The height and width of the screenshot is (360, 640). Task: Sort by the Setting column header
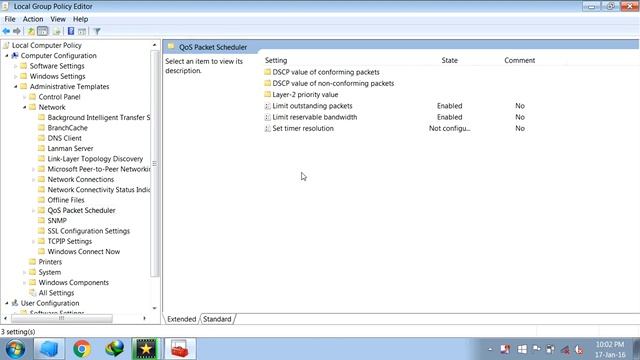click(276, 60)
